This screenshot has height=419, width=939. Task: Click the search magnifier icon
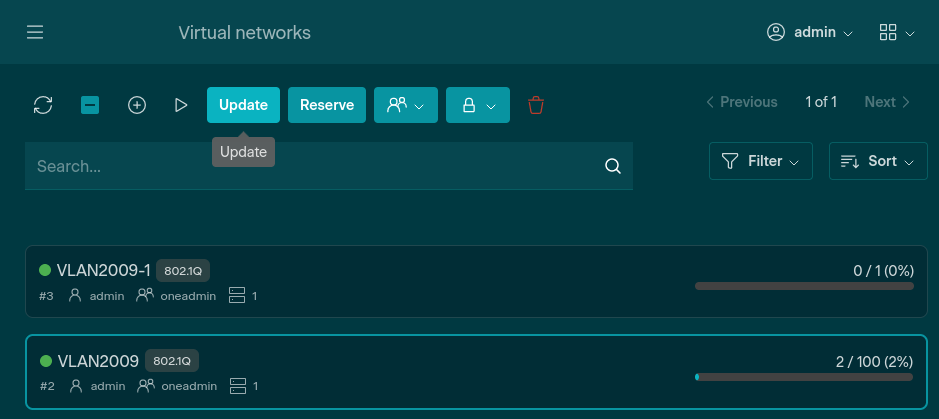(x=613, y=166)
